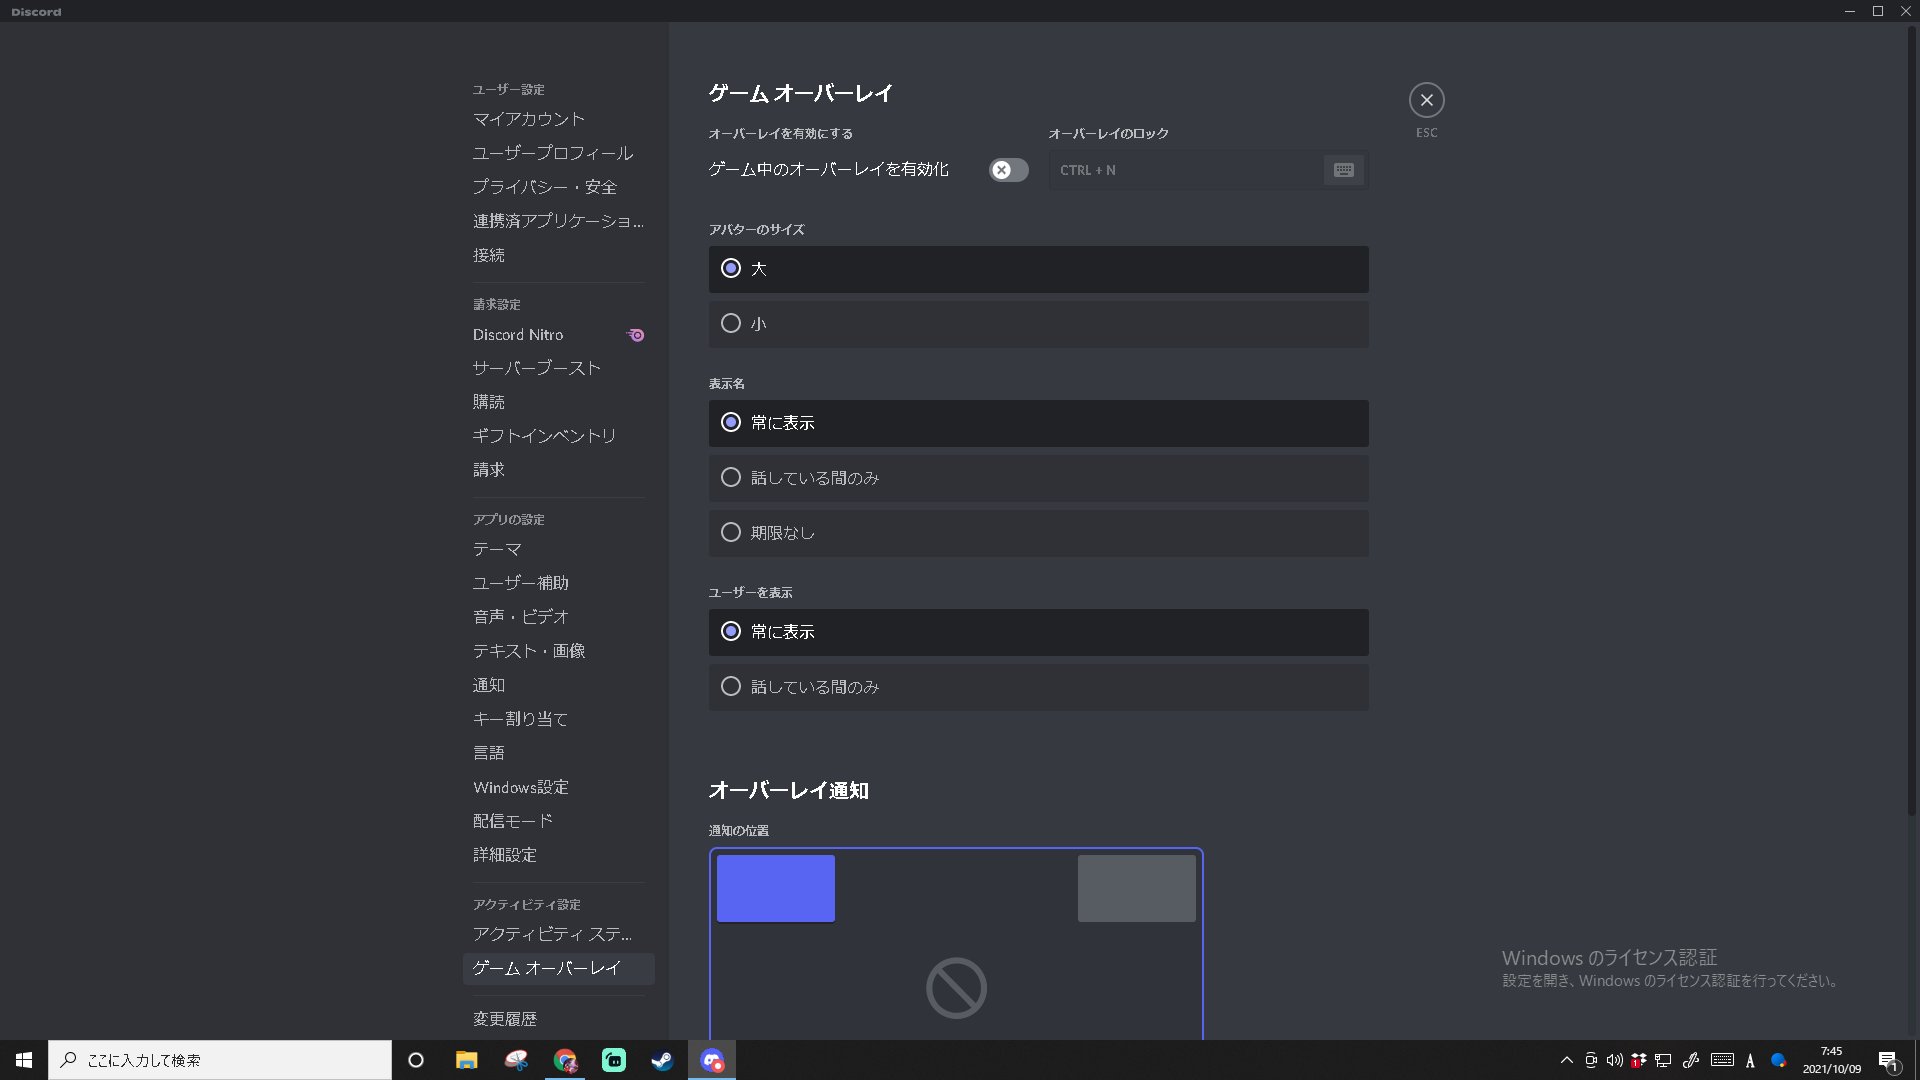The width and height of the screenshot is (1920, 1080).
Task: Select top-left notification position
Action: pyautogui.click(x=775, y=888)
